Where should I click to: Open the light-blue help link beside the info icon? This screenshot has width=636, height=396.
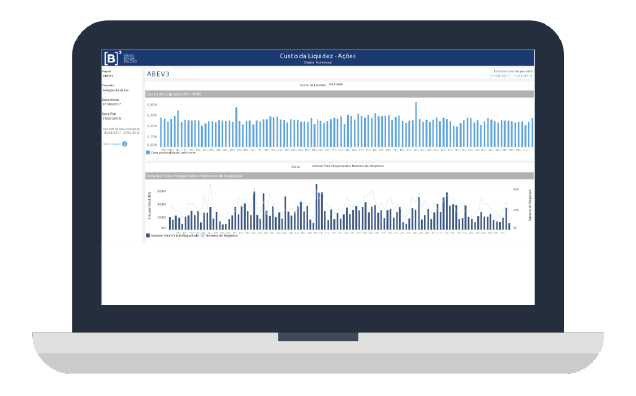click(112, 144)
